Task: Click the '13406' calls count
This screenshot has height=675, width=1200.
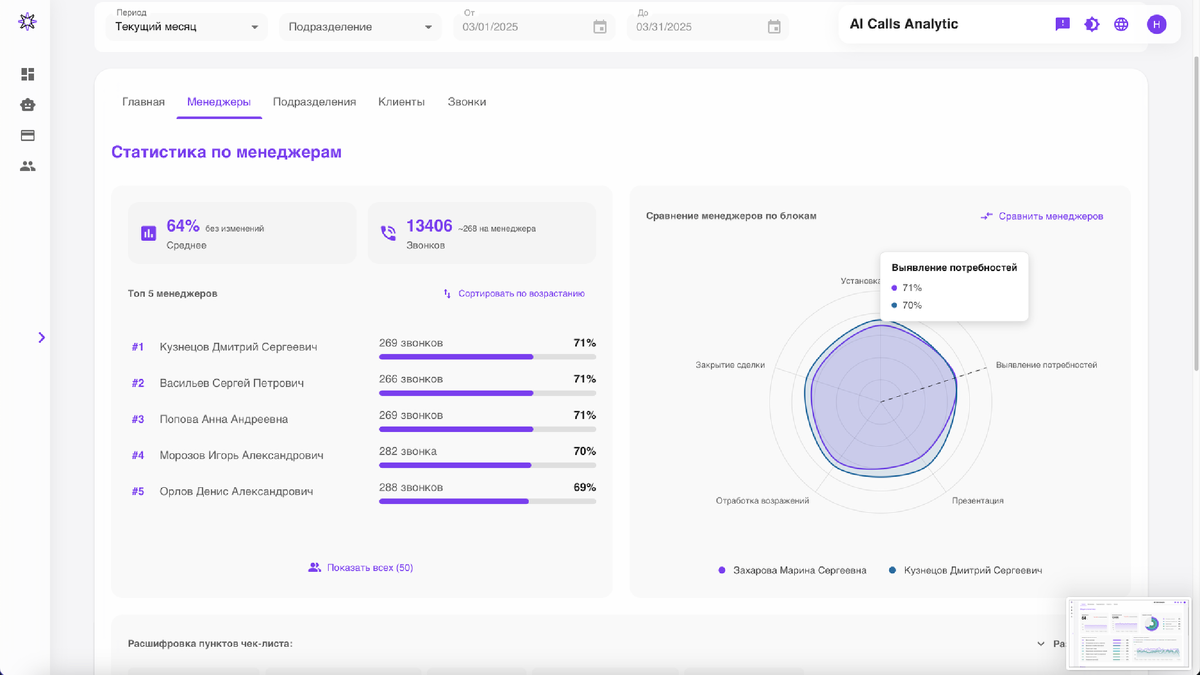Action: [x=429, y=226]
